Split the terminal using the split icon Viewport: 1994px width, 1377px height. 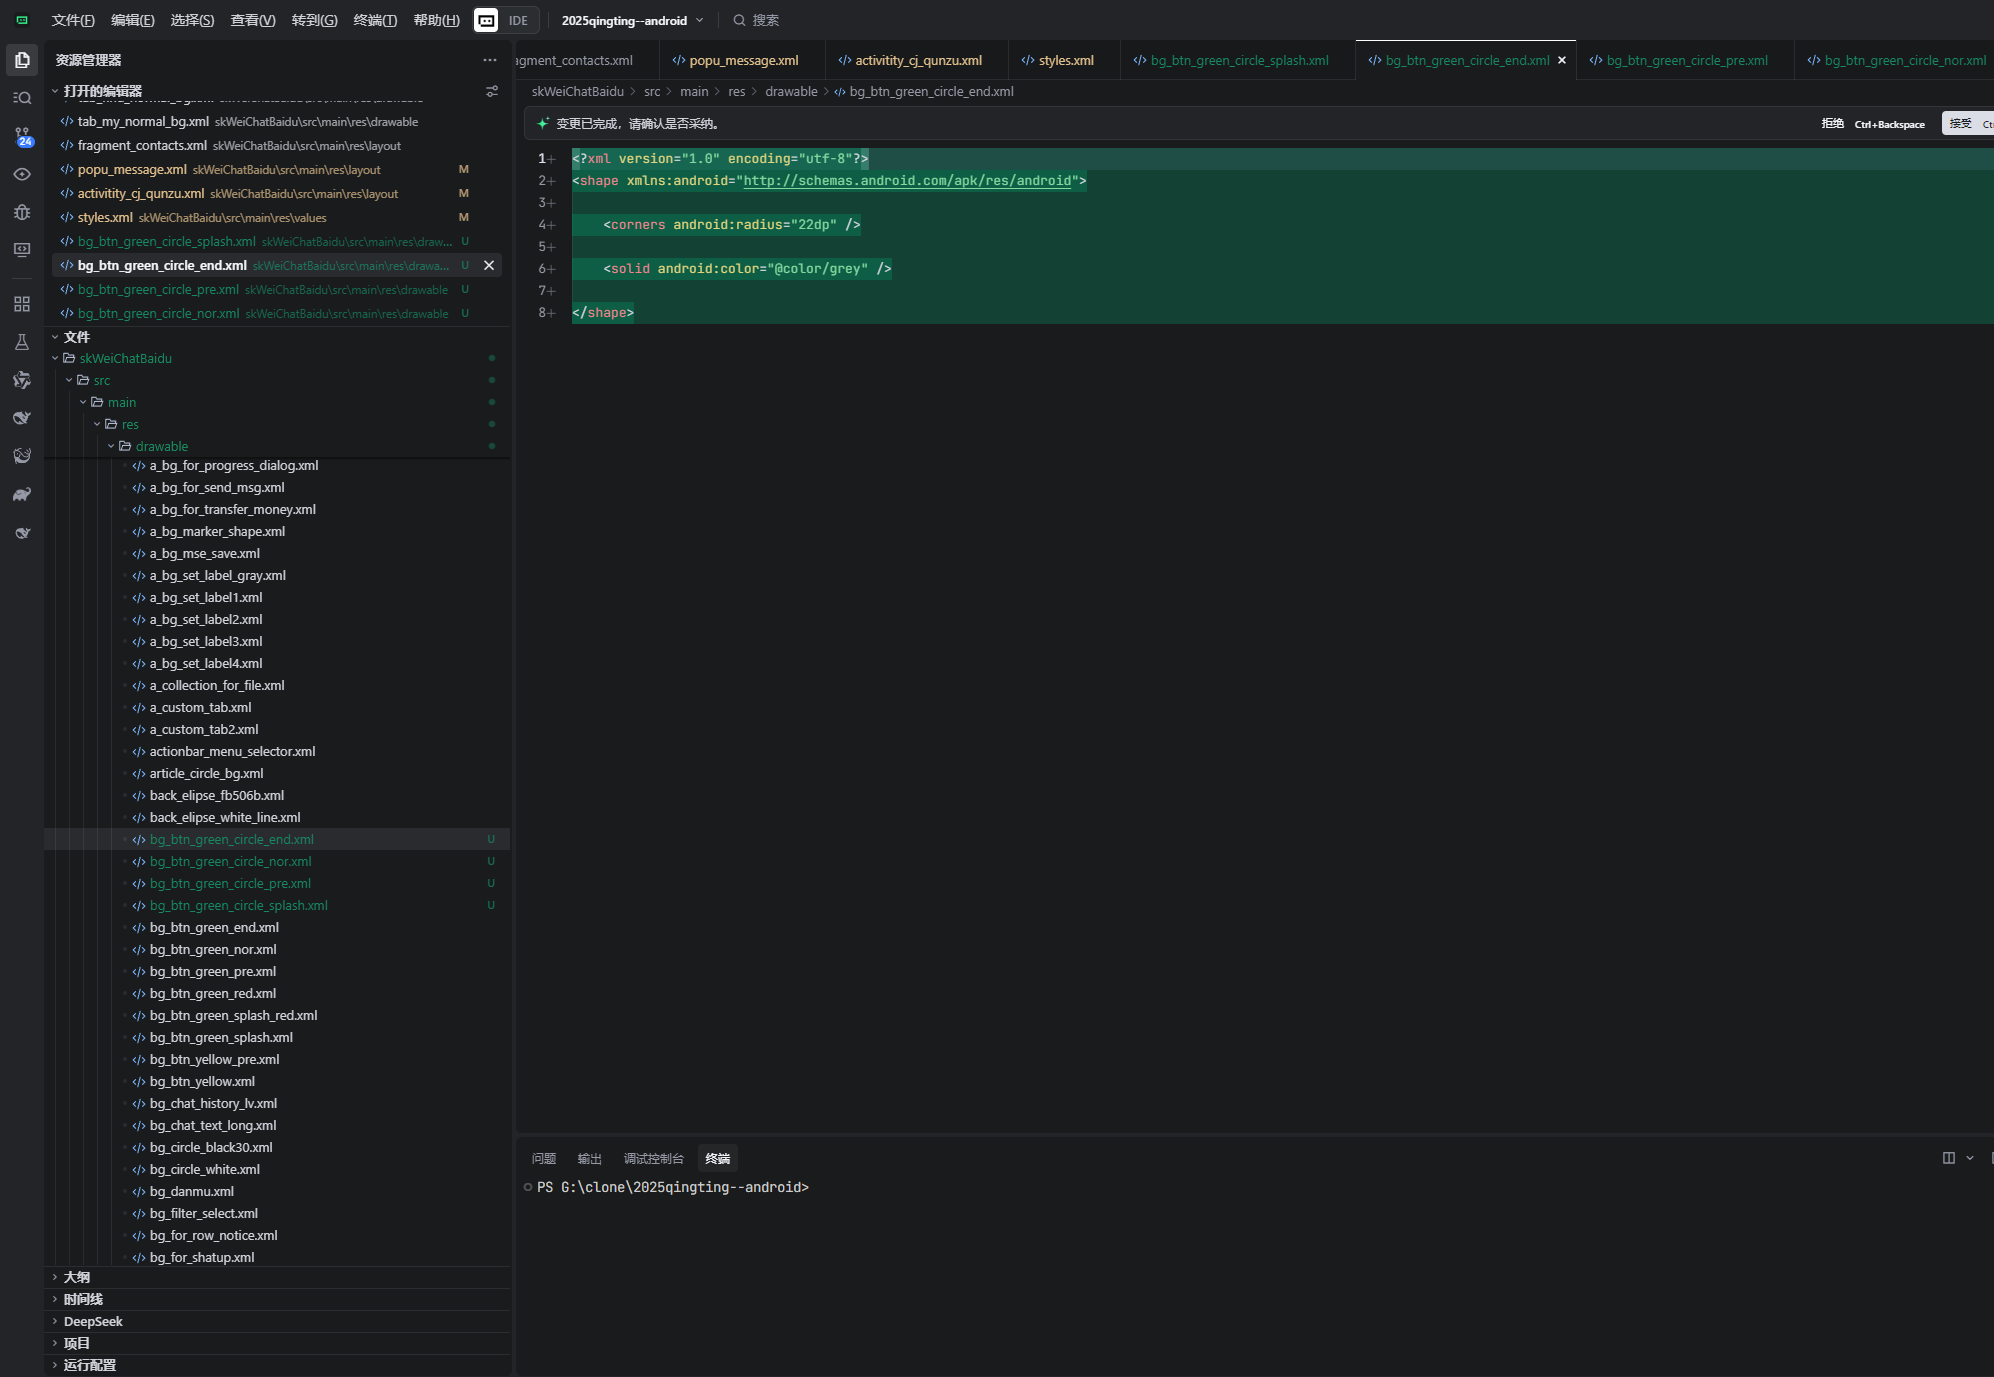(x=1949, y=1158)
